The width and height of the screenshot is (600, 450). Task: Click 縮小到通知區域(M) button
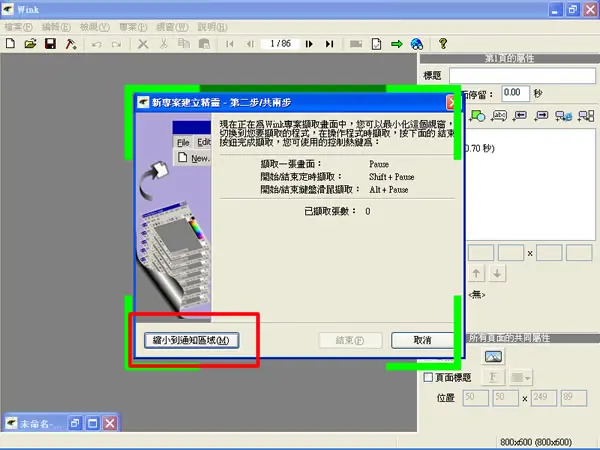click(x=192, y=340)
